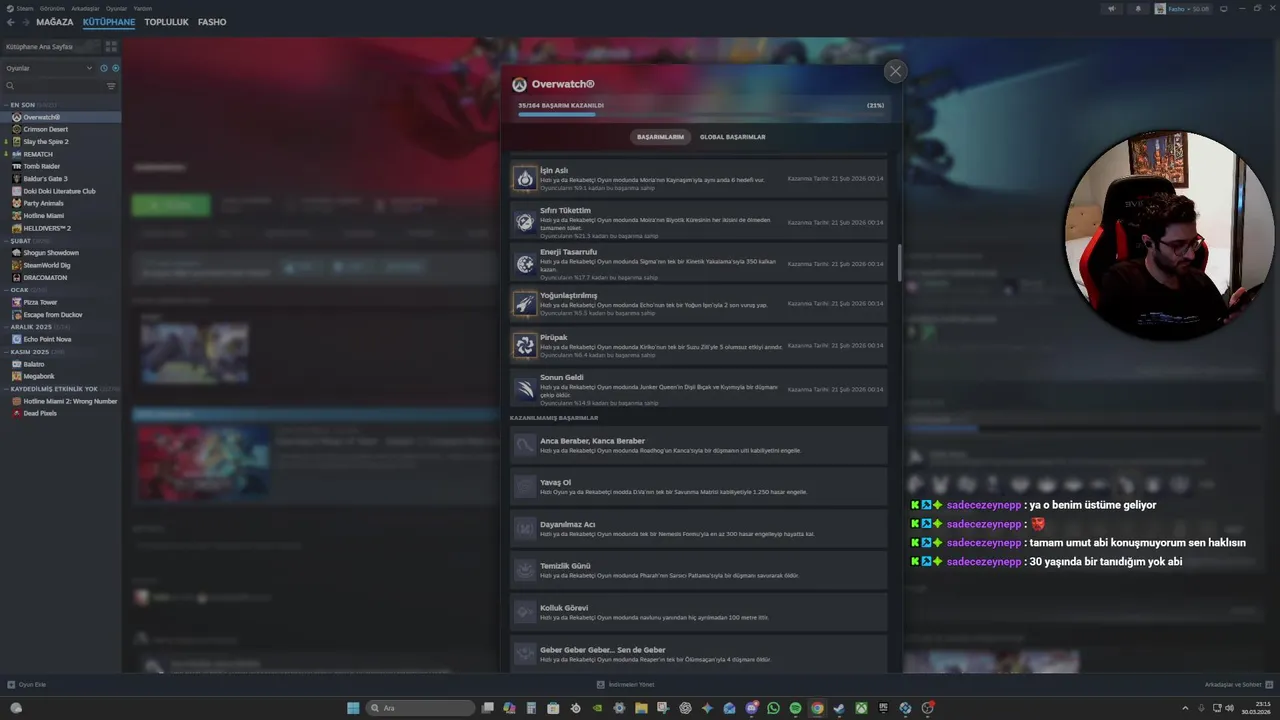Click the locked Dayanılmaz Acı achievement icon
The width and height of the screenshot is (1280, 720).
pos(525,528)
